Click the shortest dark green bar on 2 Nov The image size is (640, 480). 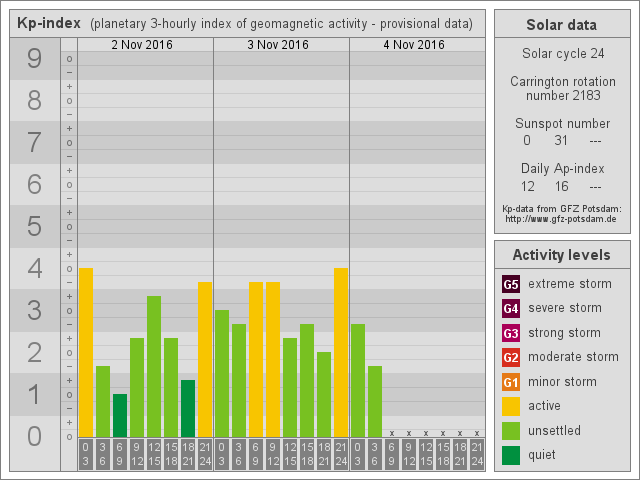coord(120,415)
